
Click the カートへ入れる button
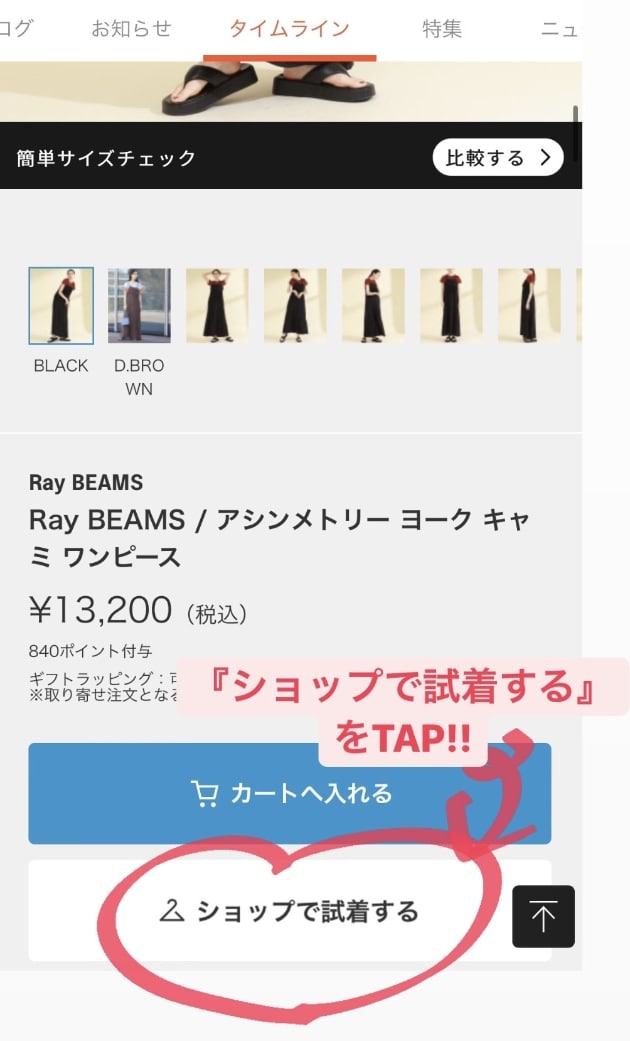point(289,793)
